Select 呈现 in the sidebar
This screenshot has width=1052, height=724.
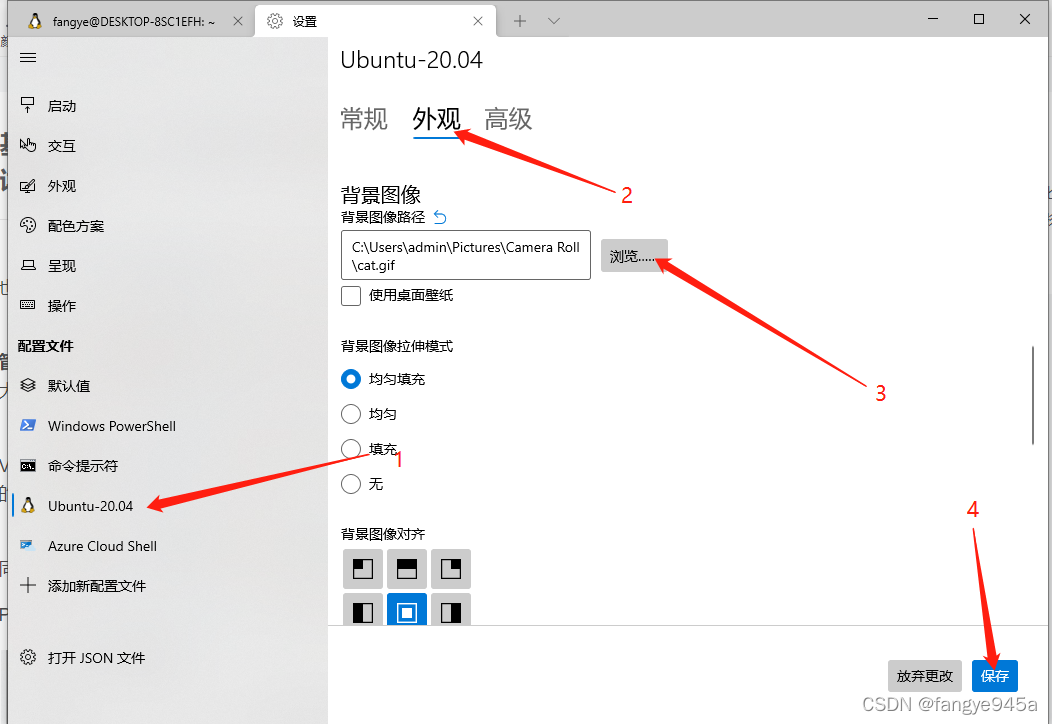click(62, 266)
